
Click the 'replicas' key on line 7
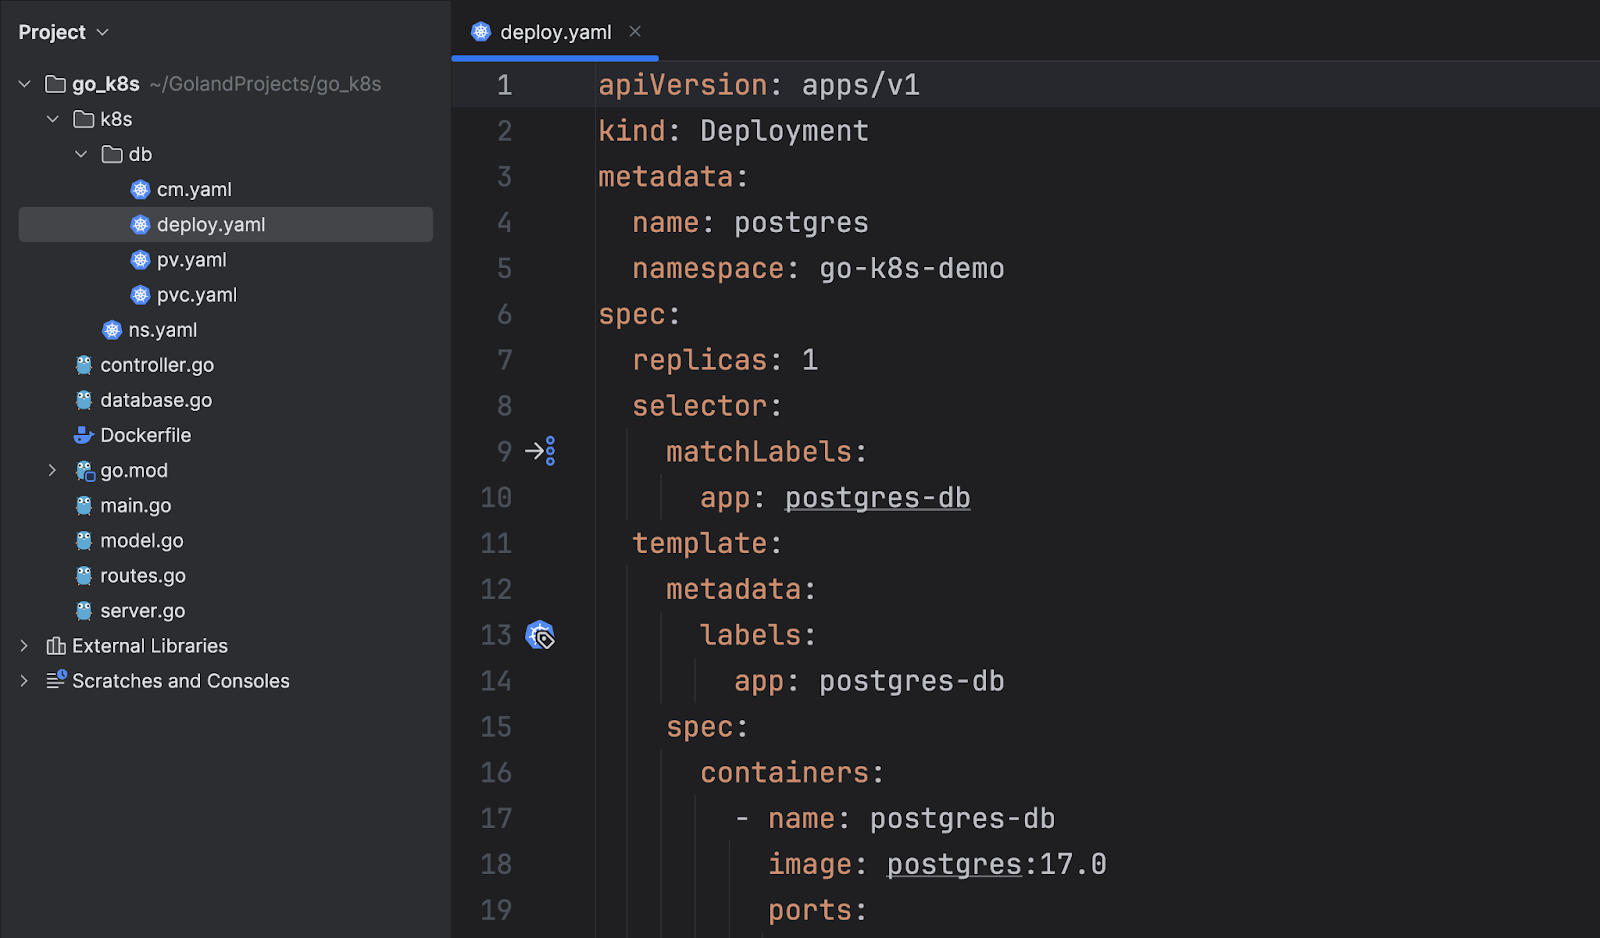(x=700, y=360)
